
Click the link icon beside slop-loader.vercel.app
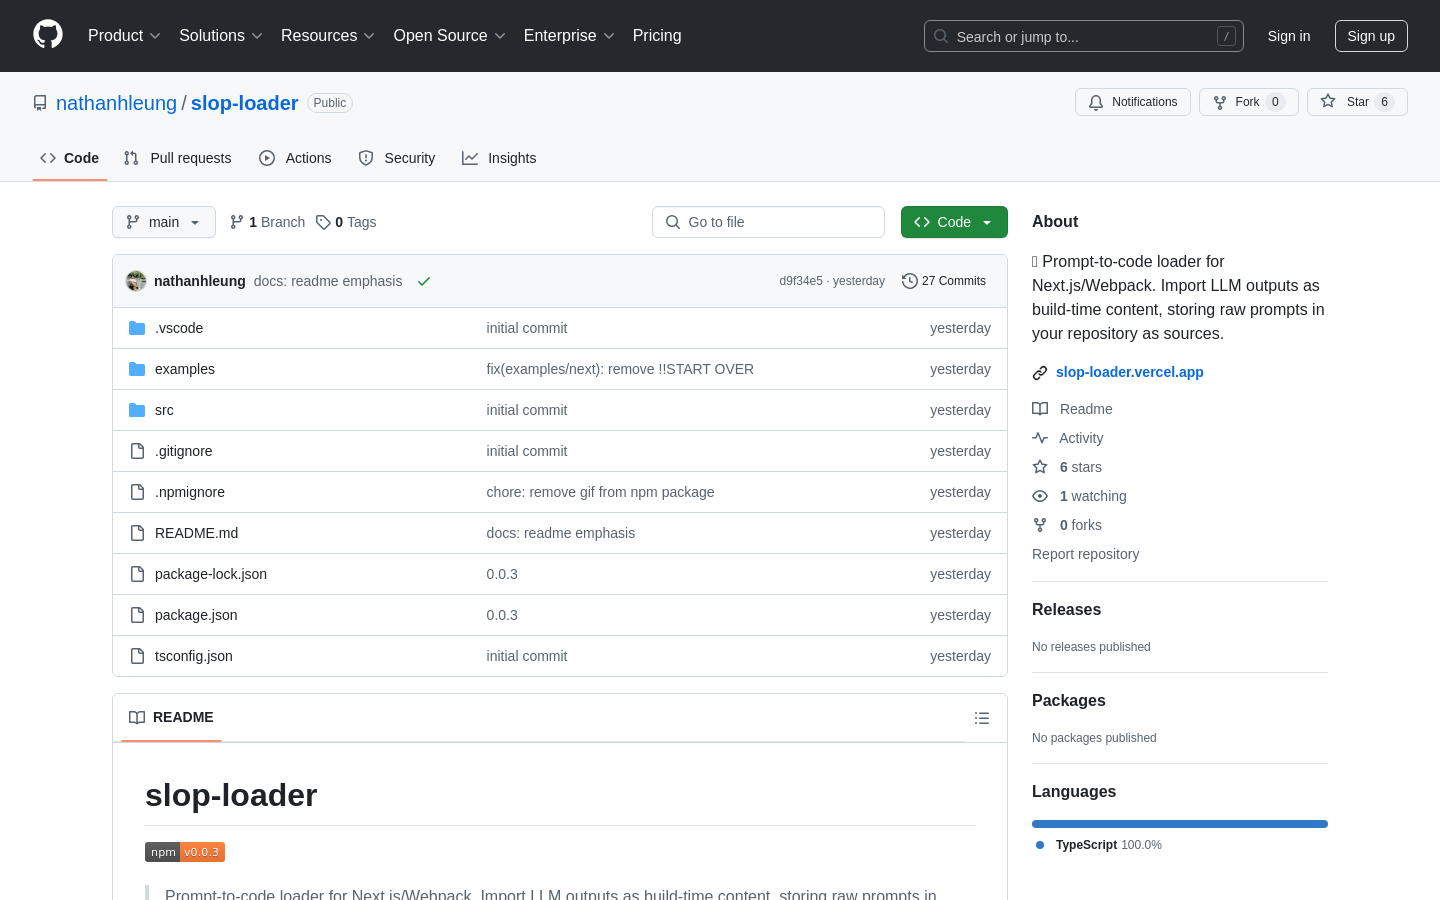coord(1040,373)
